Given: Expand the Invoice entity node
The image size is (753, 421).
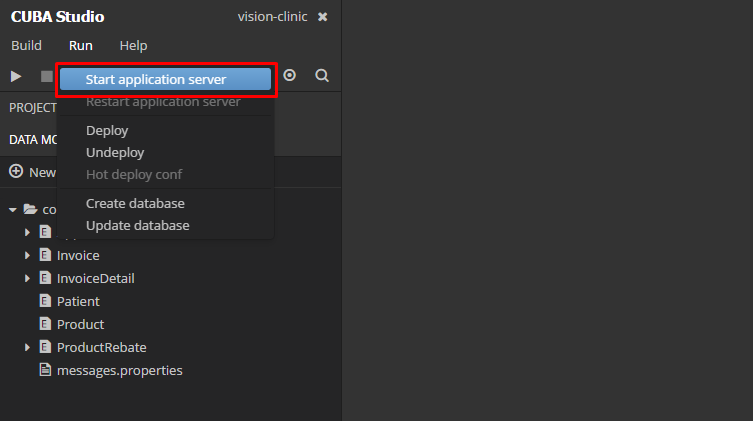Looking at the screenshot, I should [28, 255].
